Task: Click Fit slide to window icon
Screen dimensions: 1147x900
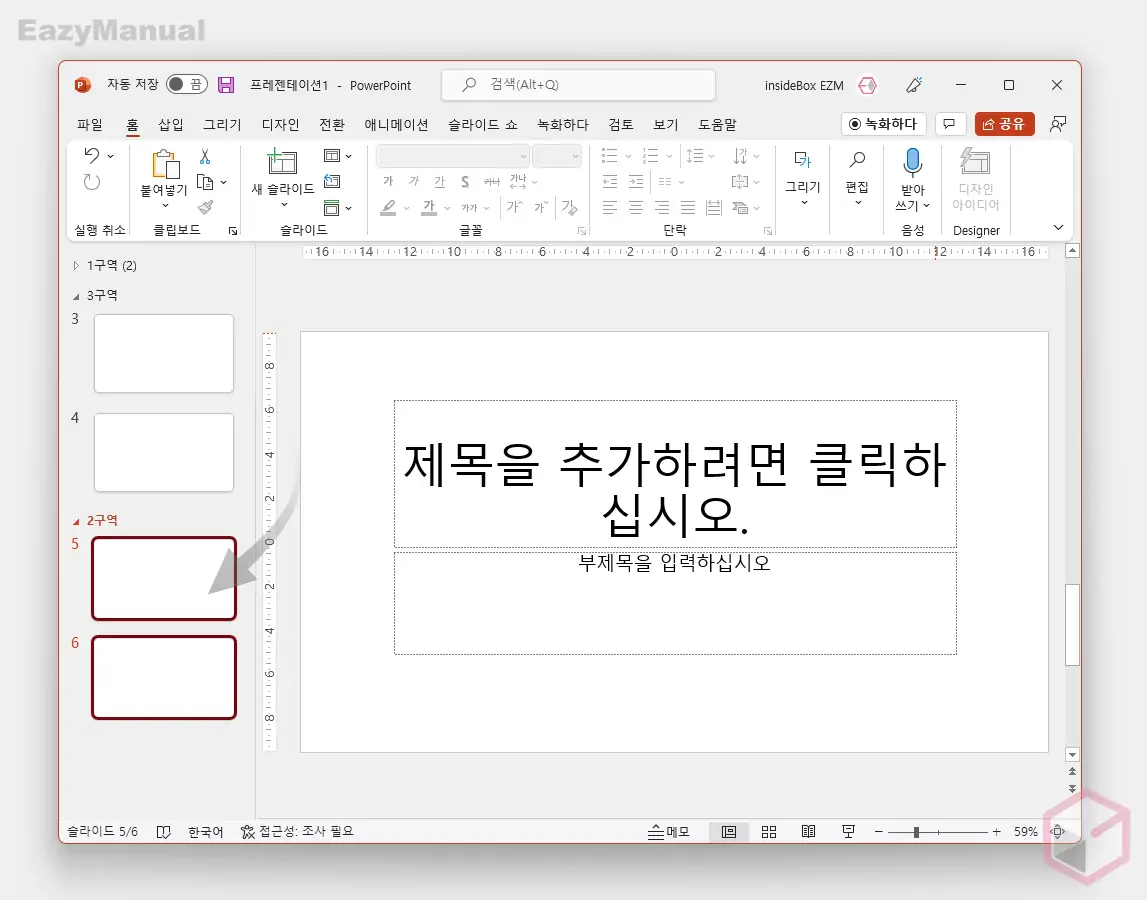Action: tap(1057, 832)
